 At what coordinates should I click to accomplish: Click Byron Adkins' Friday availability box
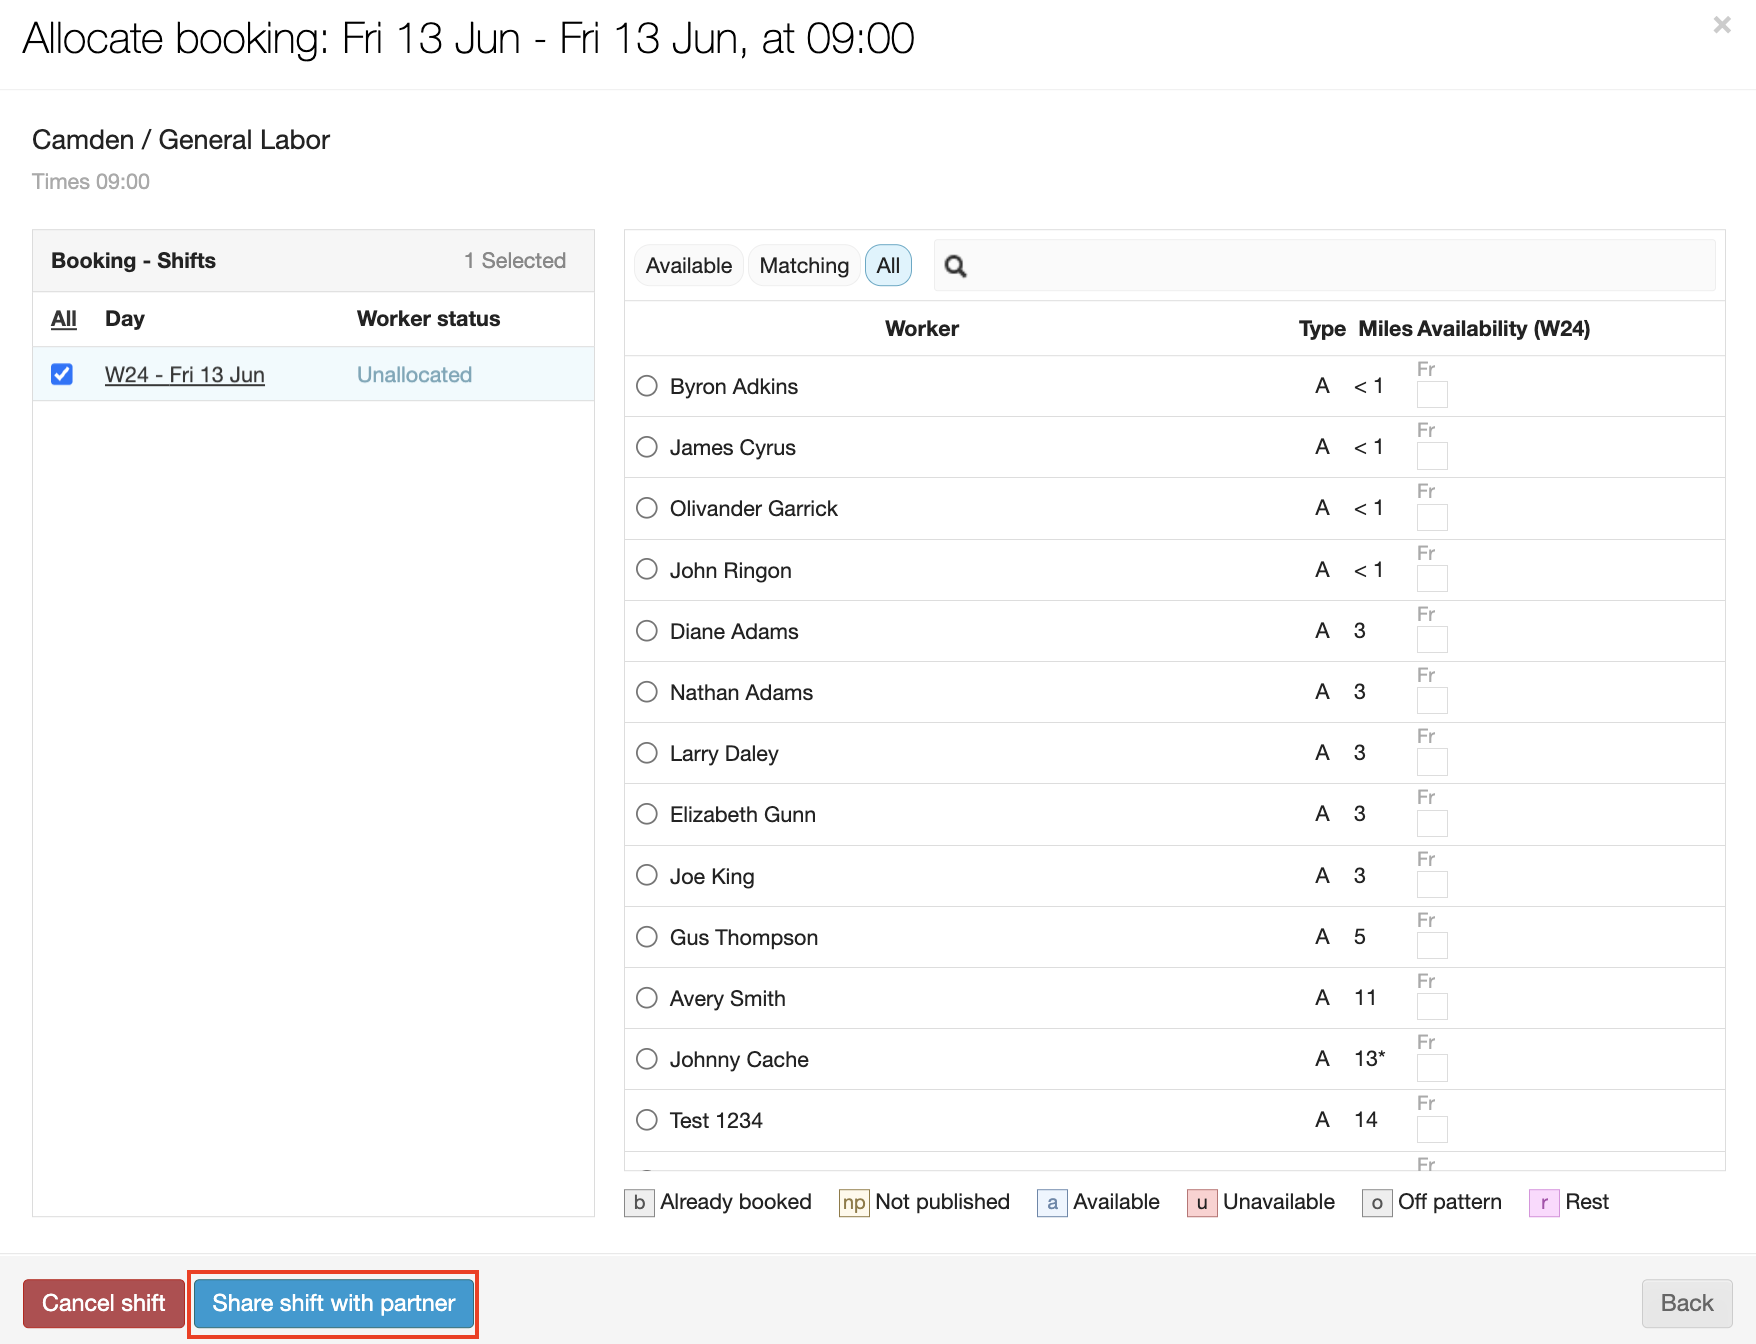point(1432,394)
